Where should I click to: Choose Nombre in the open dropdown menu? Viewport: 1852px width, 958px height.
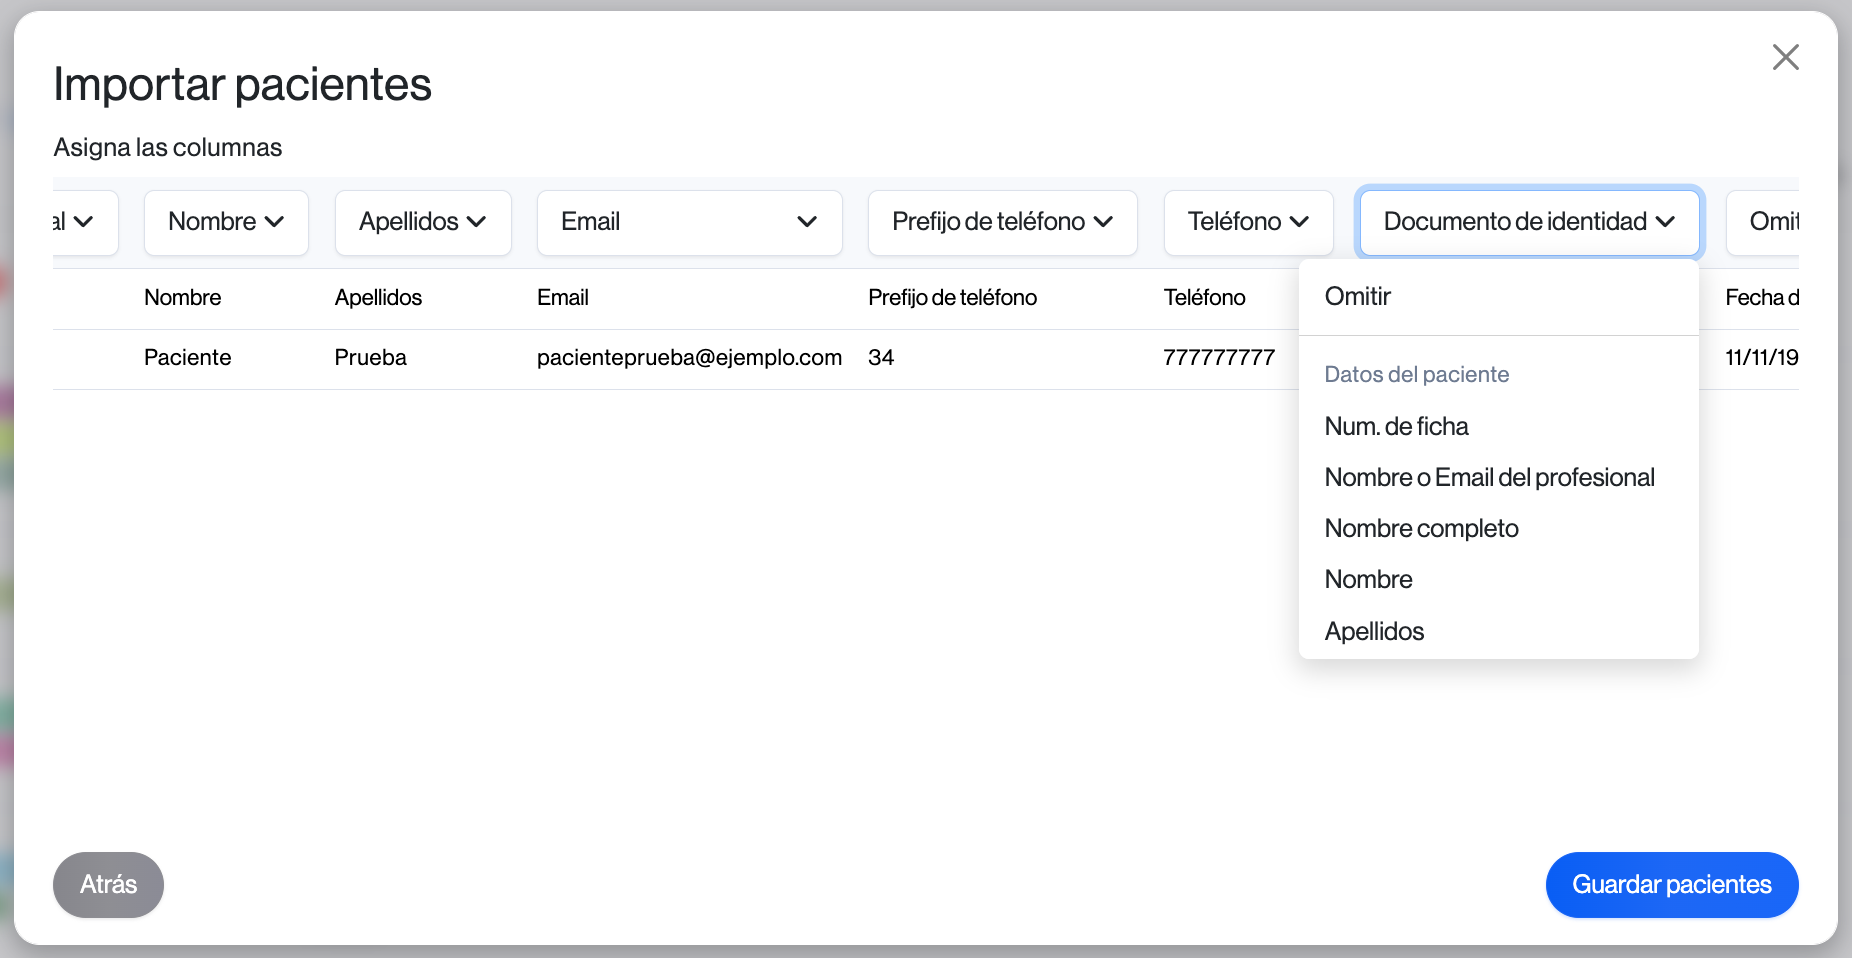(x=1368, y=580)
